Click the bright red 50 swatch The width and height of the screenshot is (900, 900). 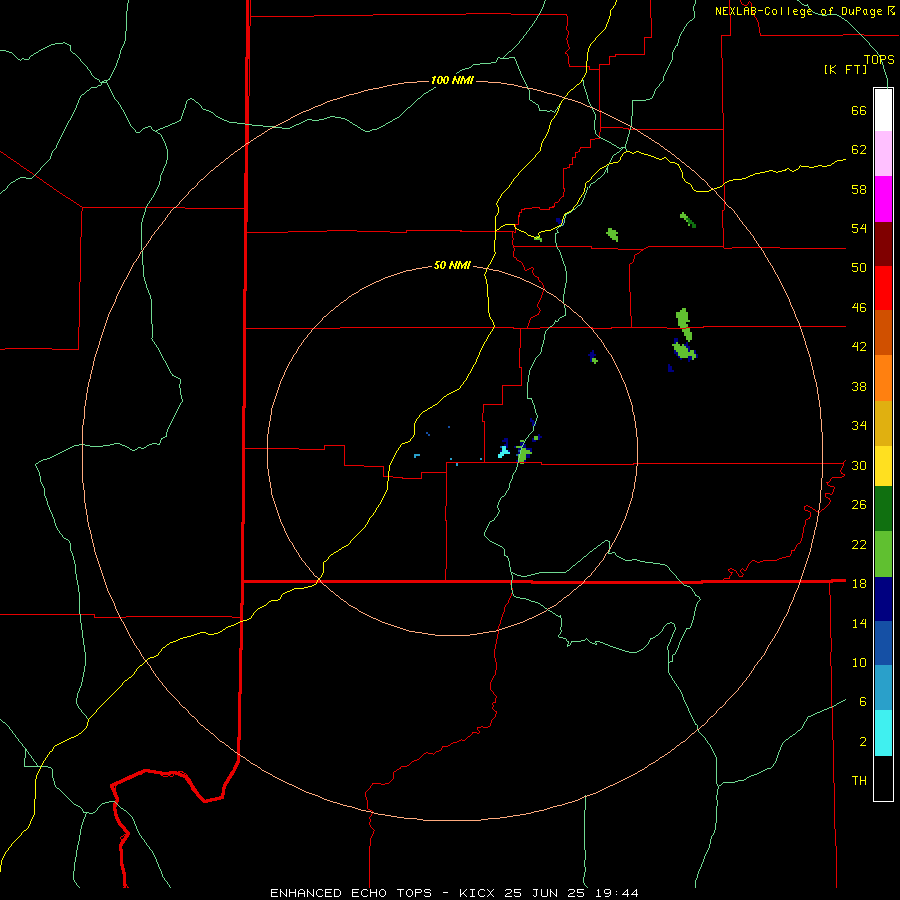(883, 288)
